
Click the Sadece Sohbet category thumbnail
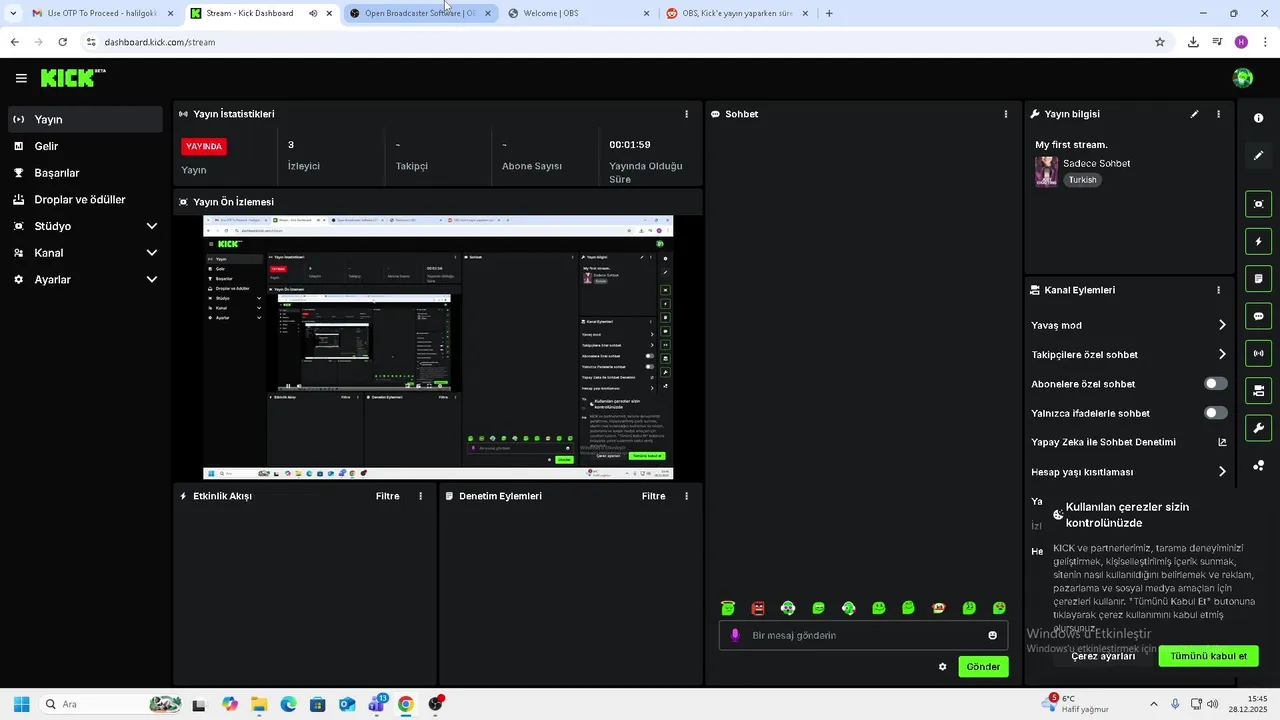point(1046,171)
